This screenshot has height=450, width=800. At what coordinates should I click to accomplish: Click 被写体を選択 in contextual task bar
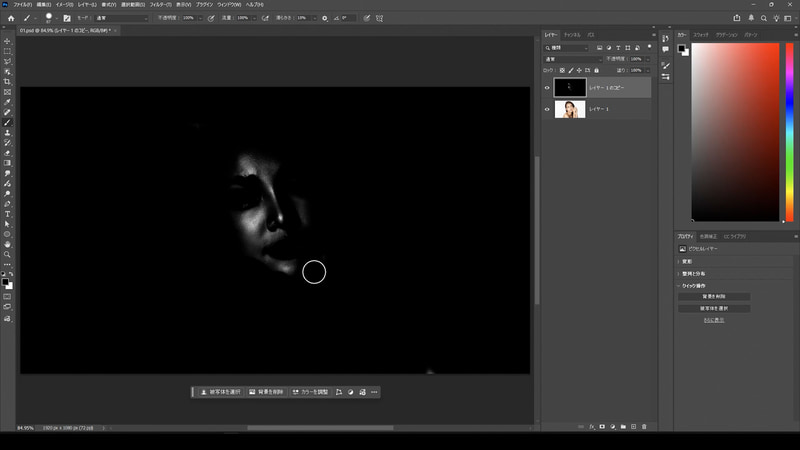[x=220, y=392]
